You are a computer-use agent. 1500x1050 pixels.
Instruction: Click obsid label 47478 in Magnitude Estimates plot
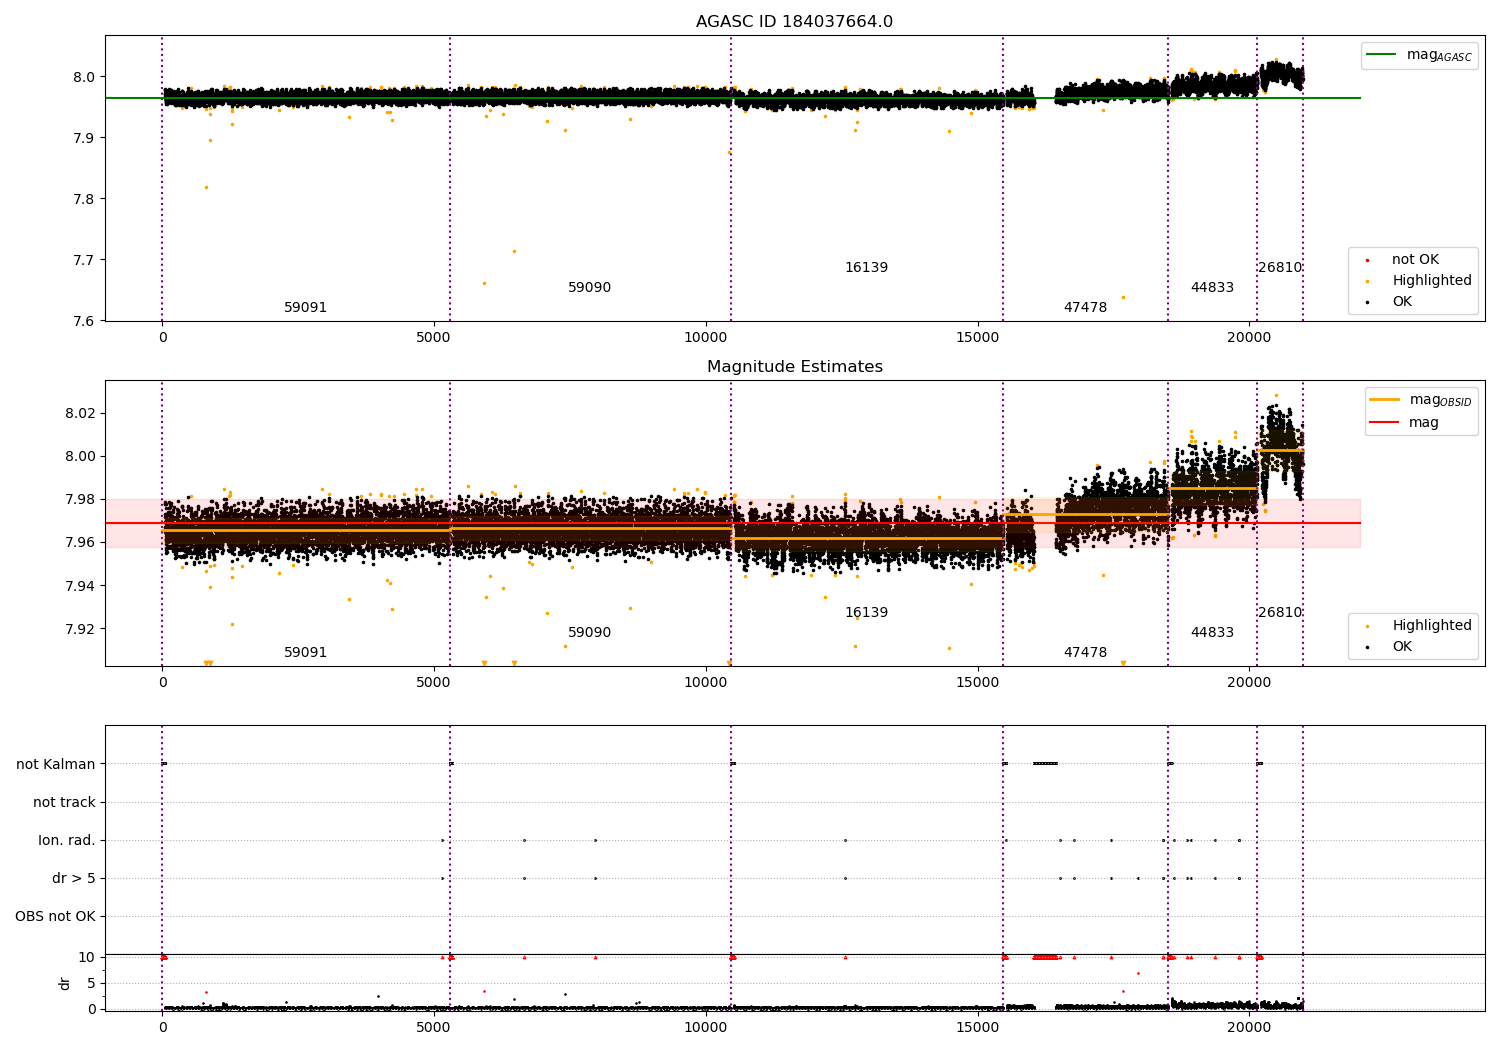1085,653
